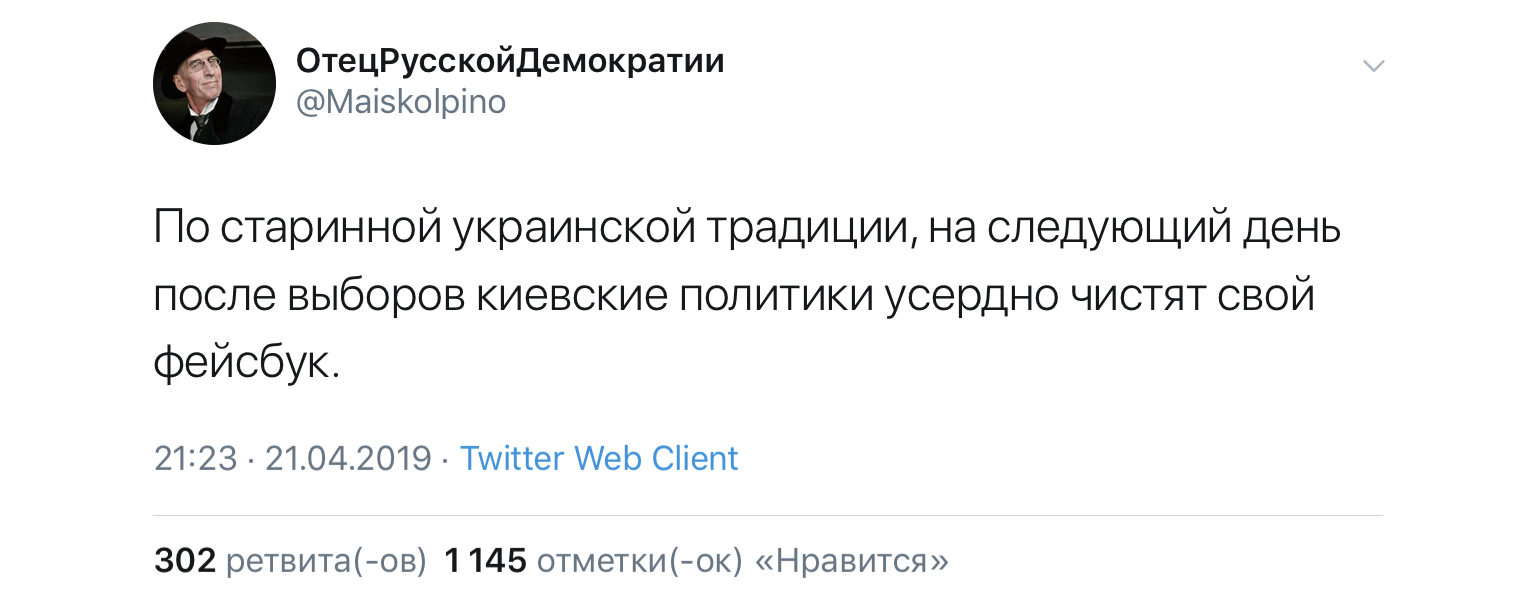Click the 1 145 likes number
The height and width of the screenshot is (596, 1536).
click(x=484, y=561)
